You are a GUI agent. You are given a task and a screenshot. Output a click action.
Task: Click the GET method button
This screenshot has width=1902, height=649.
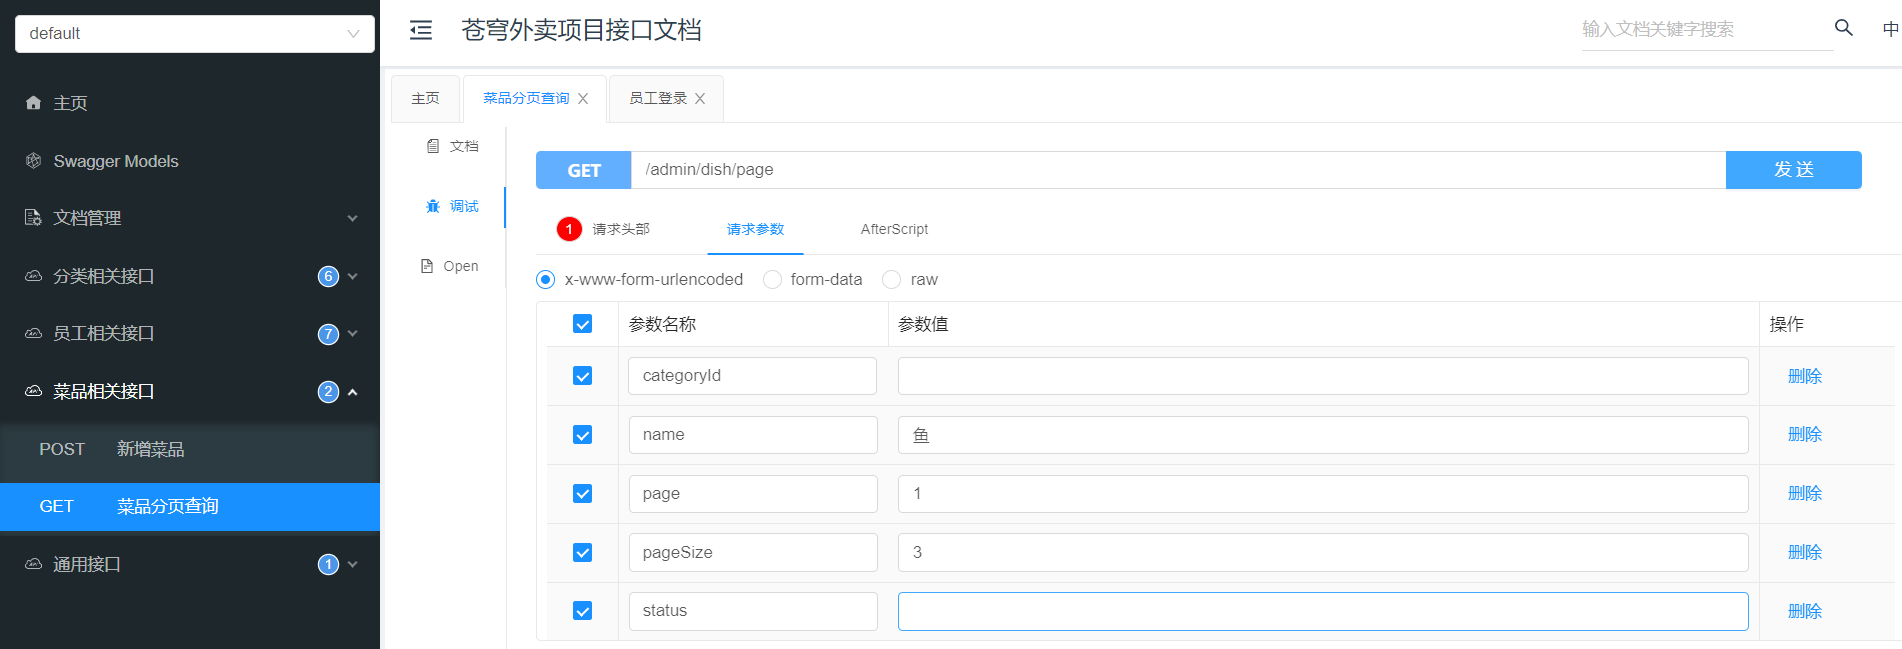584,170
